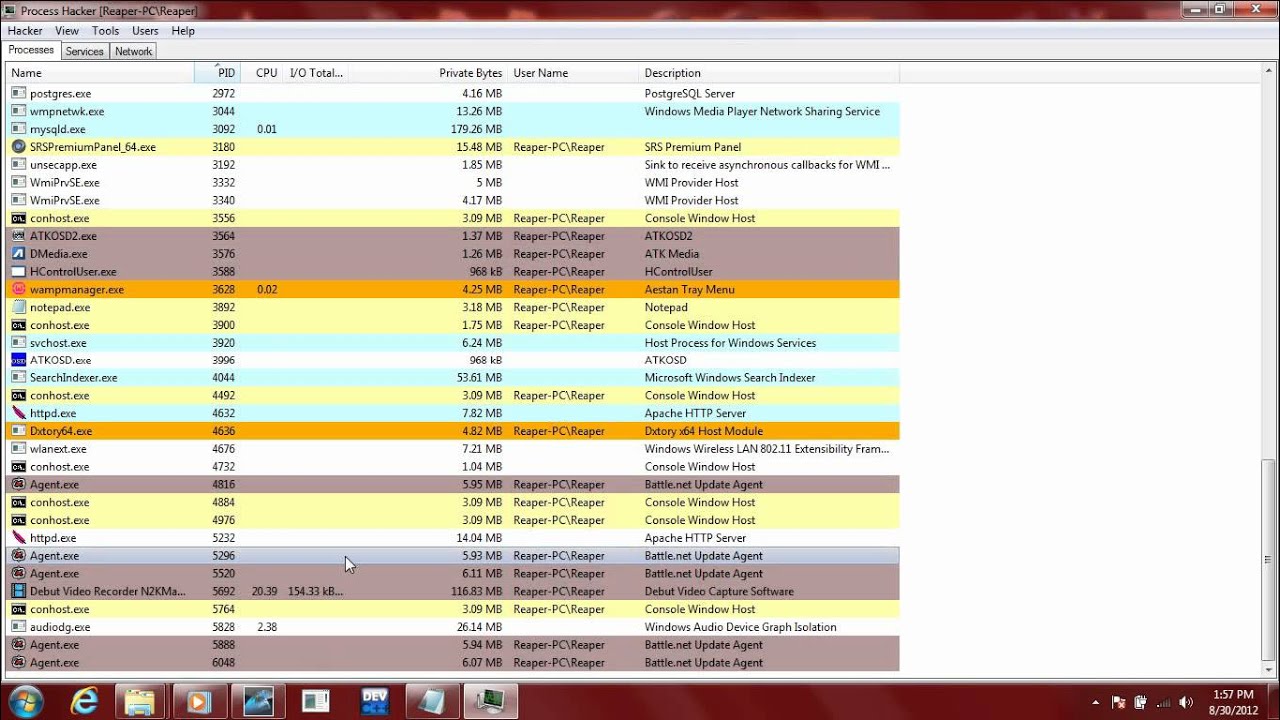Select Agent.exe with PID 5888
Screen dimensions: 1280x720
click(453, 645)
